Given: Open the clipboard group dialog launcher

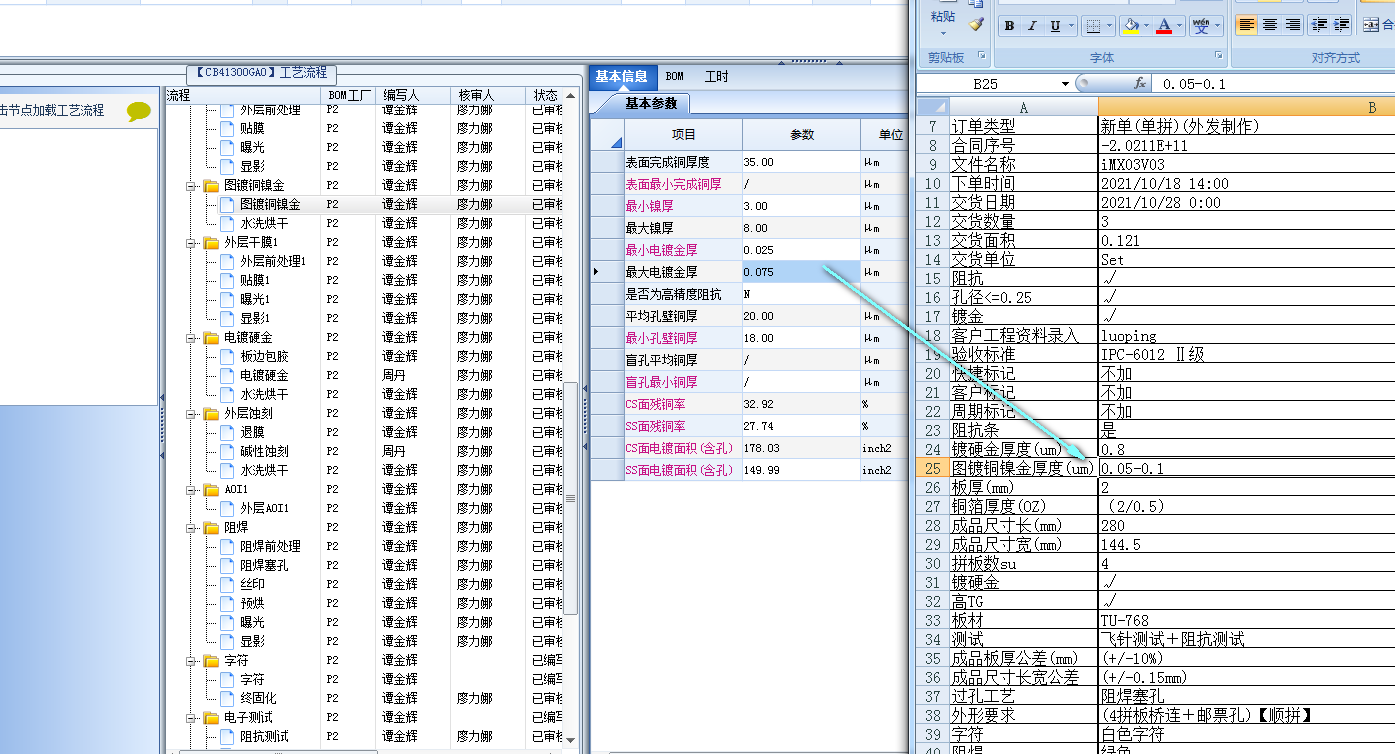Looking at the screenshot, I should tap(981, 56).
